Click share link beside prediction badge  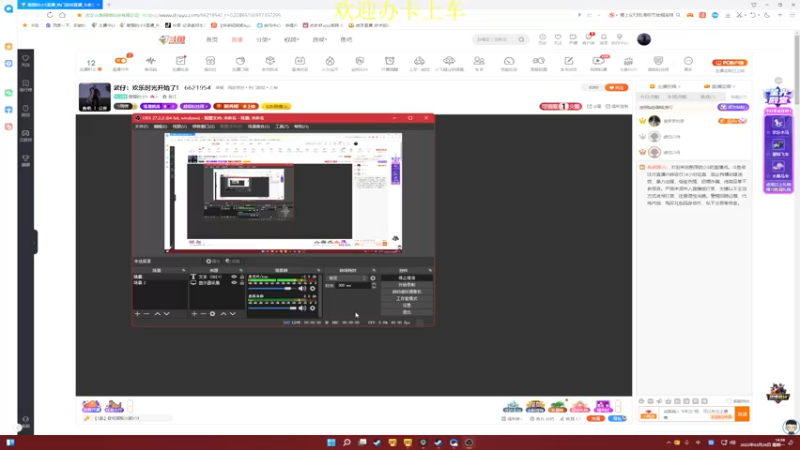pyautogui.click(x=594, y=107)
